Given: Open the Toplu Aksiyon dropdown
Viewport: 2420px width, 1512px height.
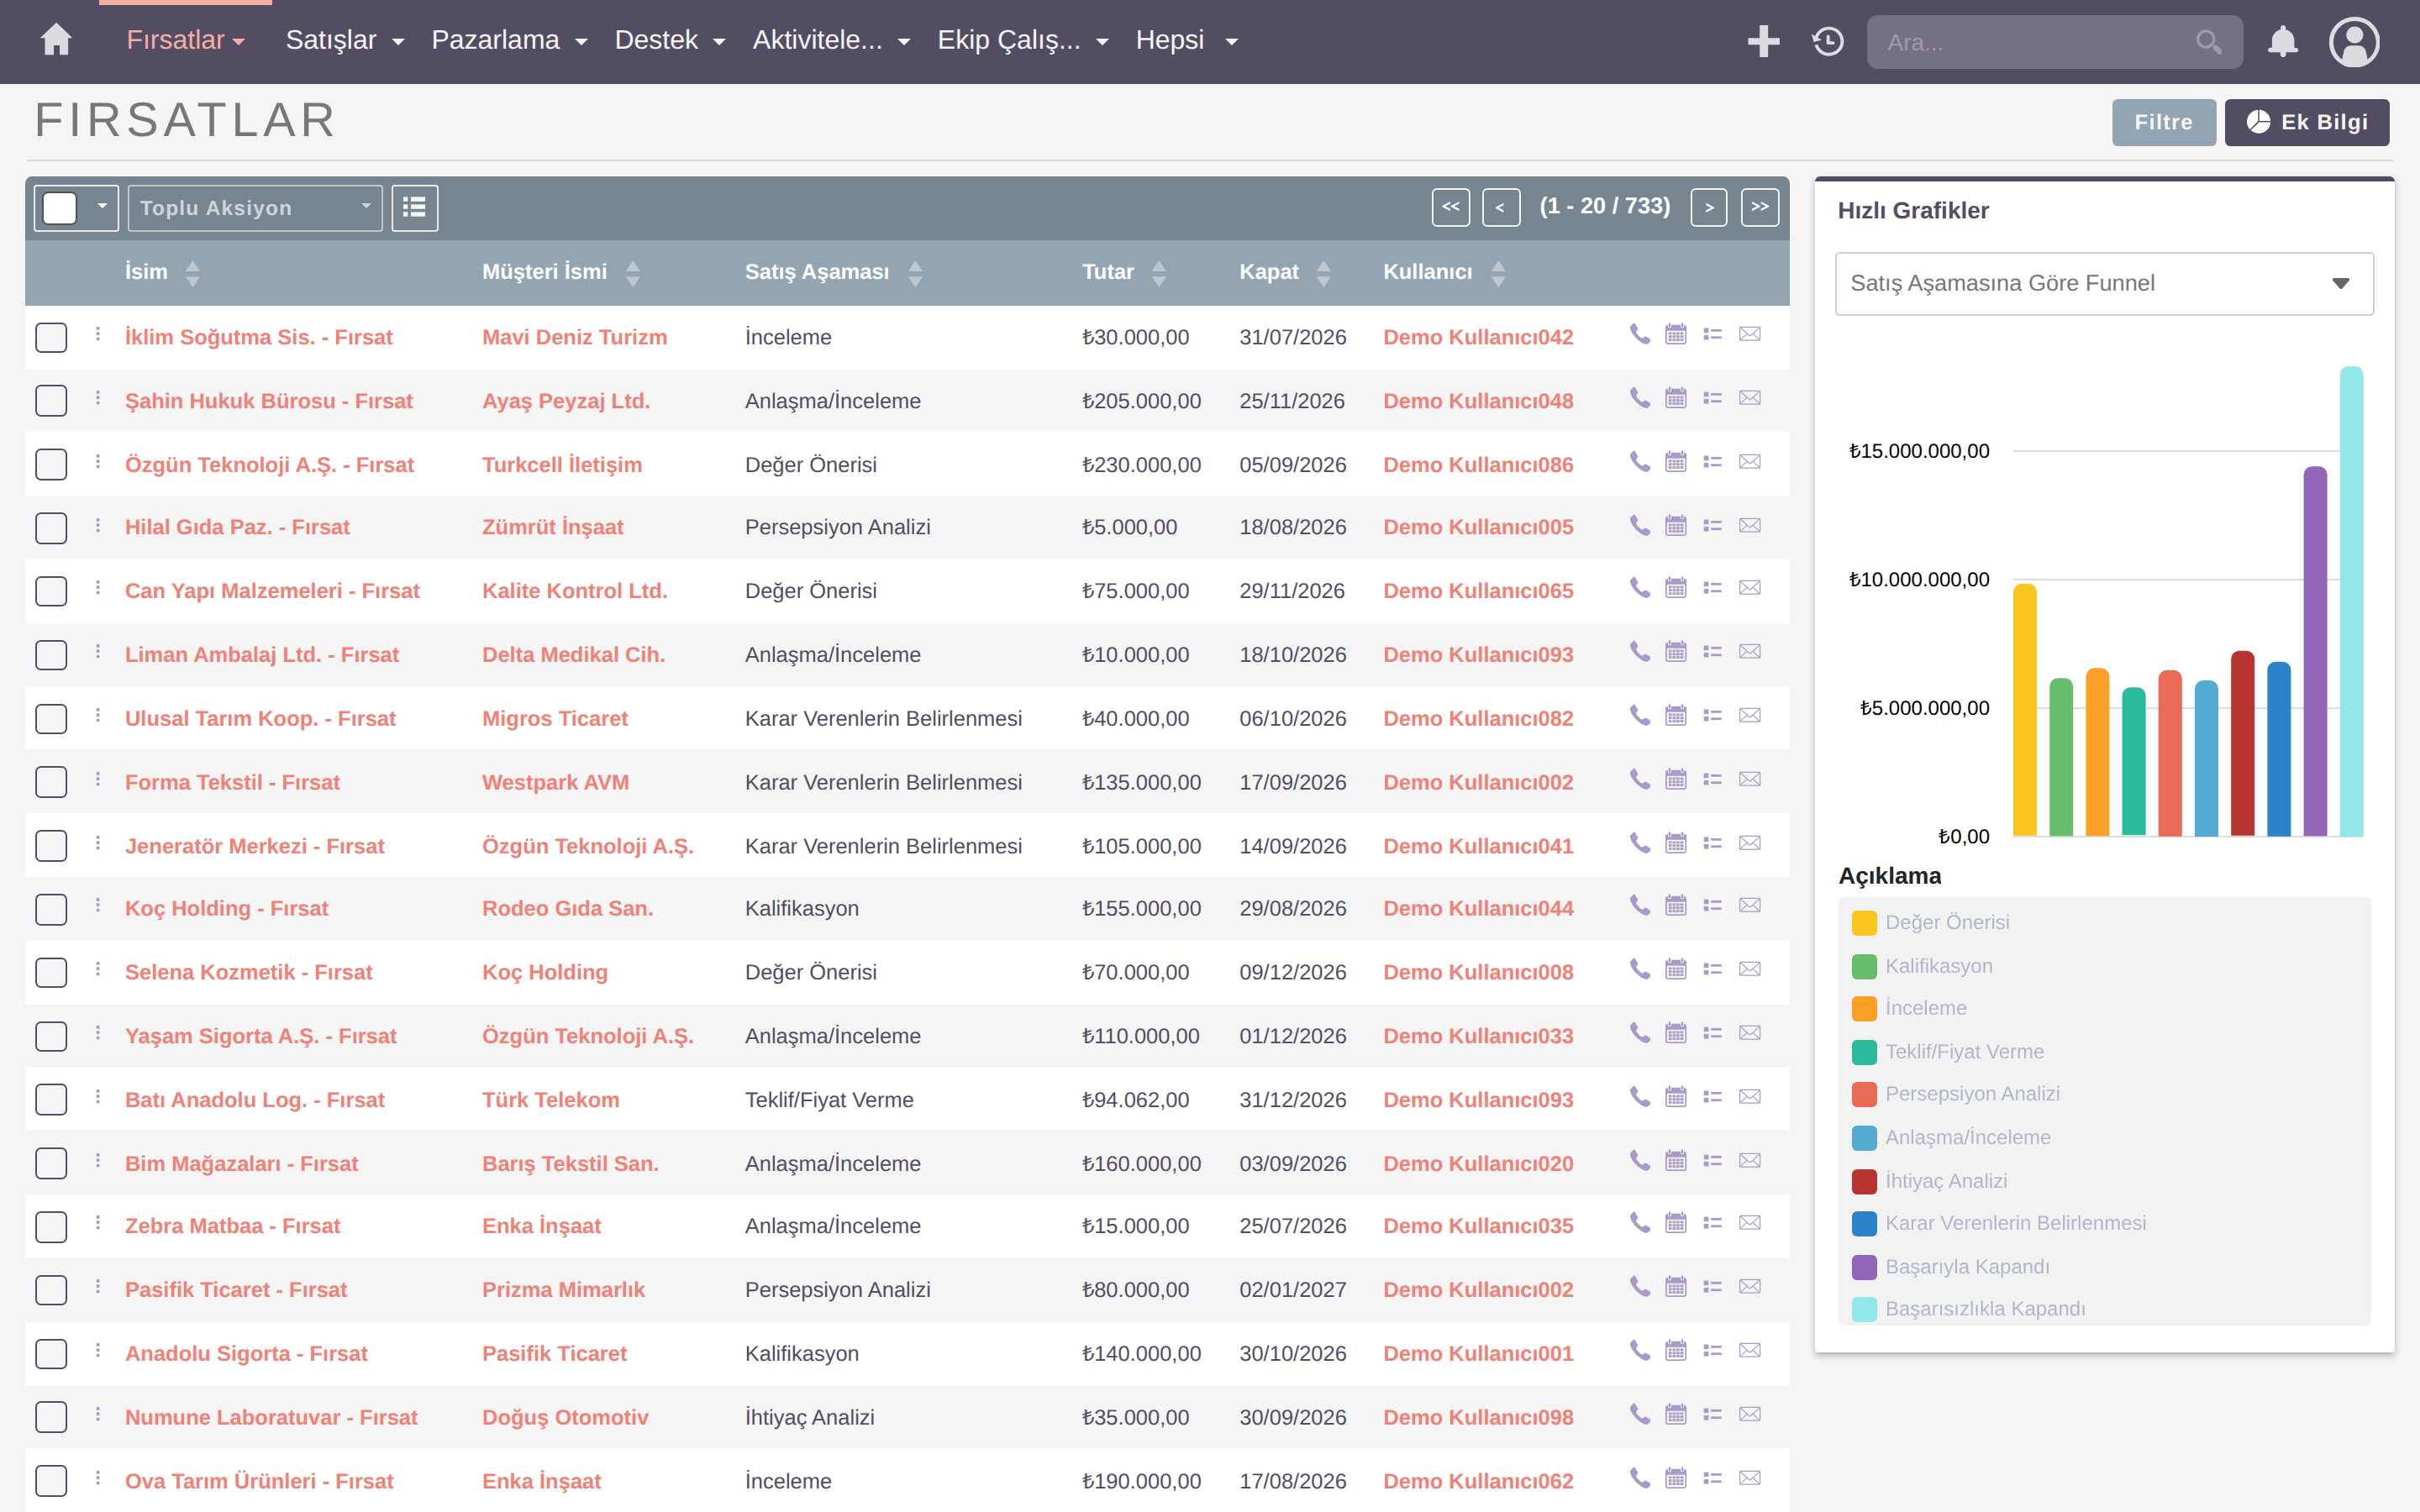Looking at the screenshot, I should (255, 208).
